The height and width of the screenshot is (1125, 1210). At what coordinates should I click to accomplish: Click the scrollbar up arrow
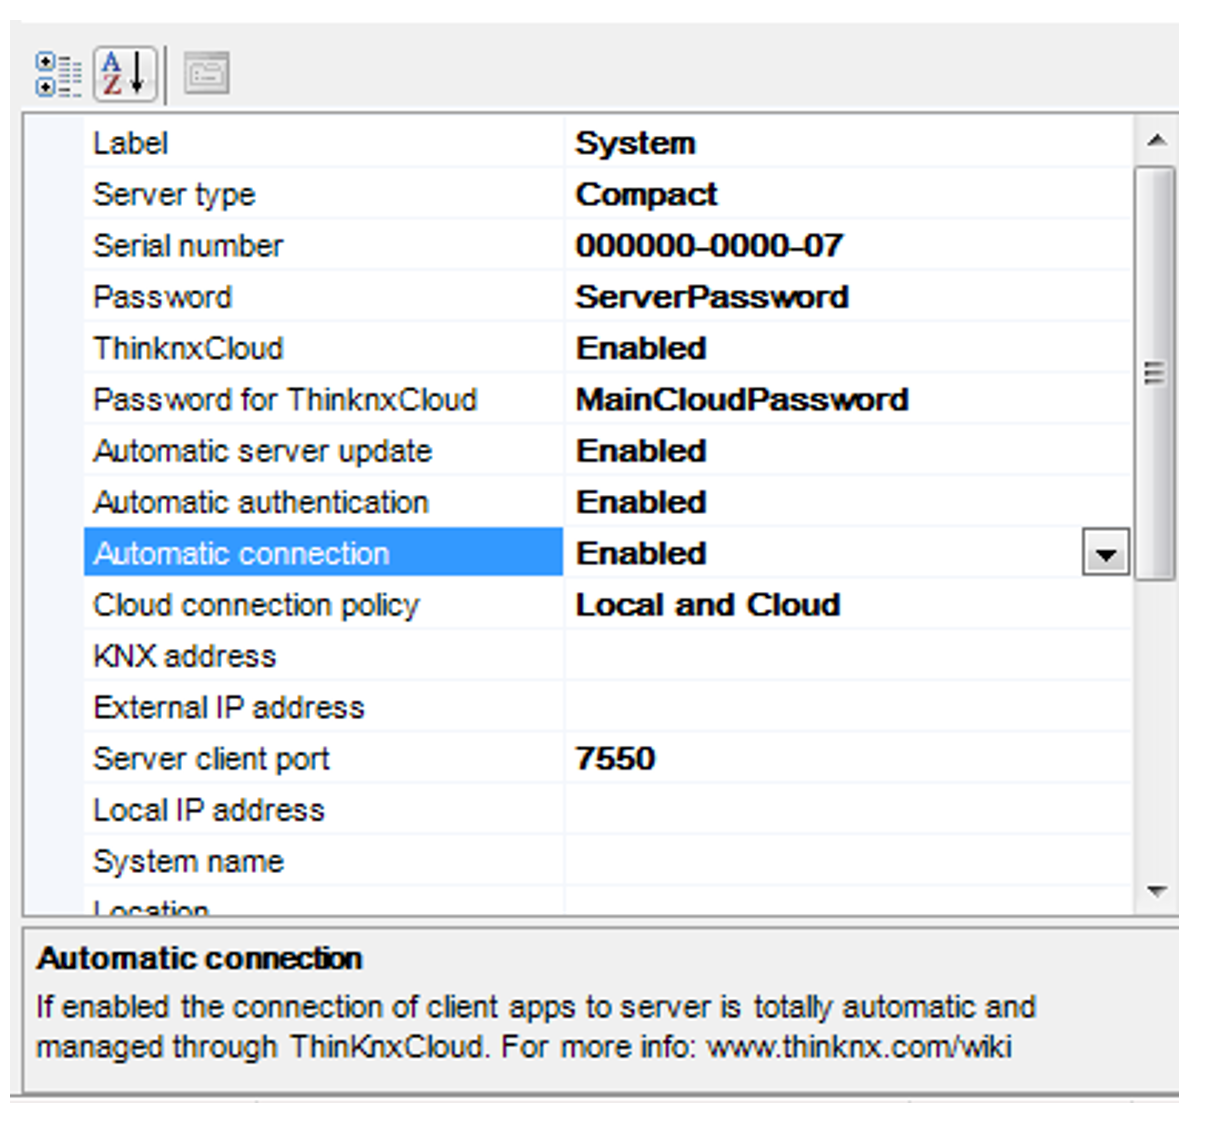(1157, 141)
